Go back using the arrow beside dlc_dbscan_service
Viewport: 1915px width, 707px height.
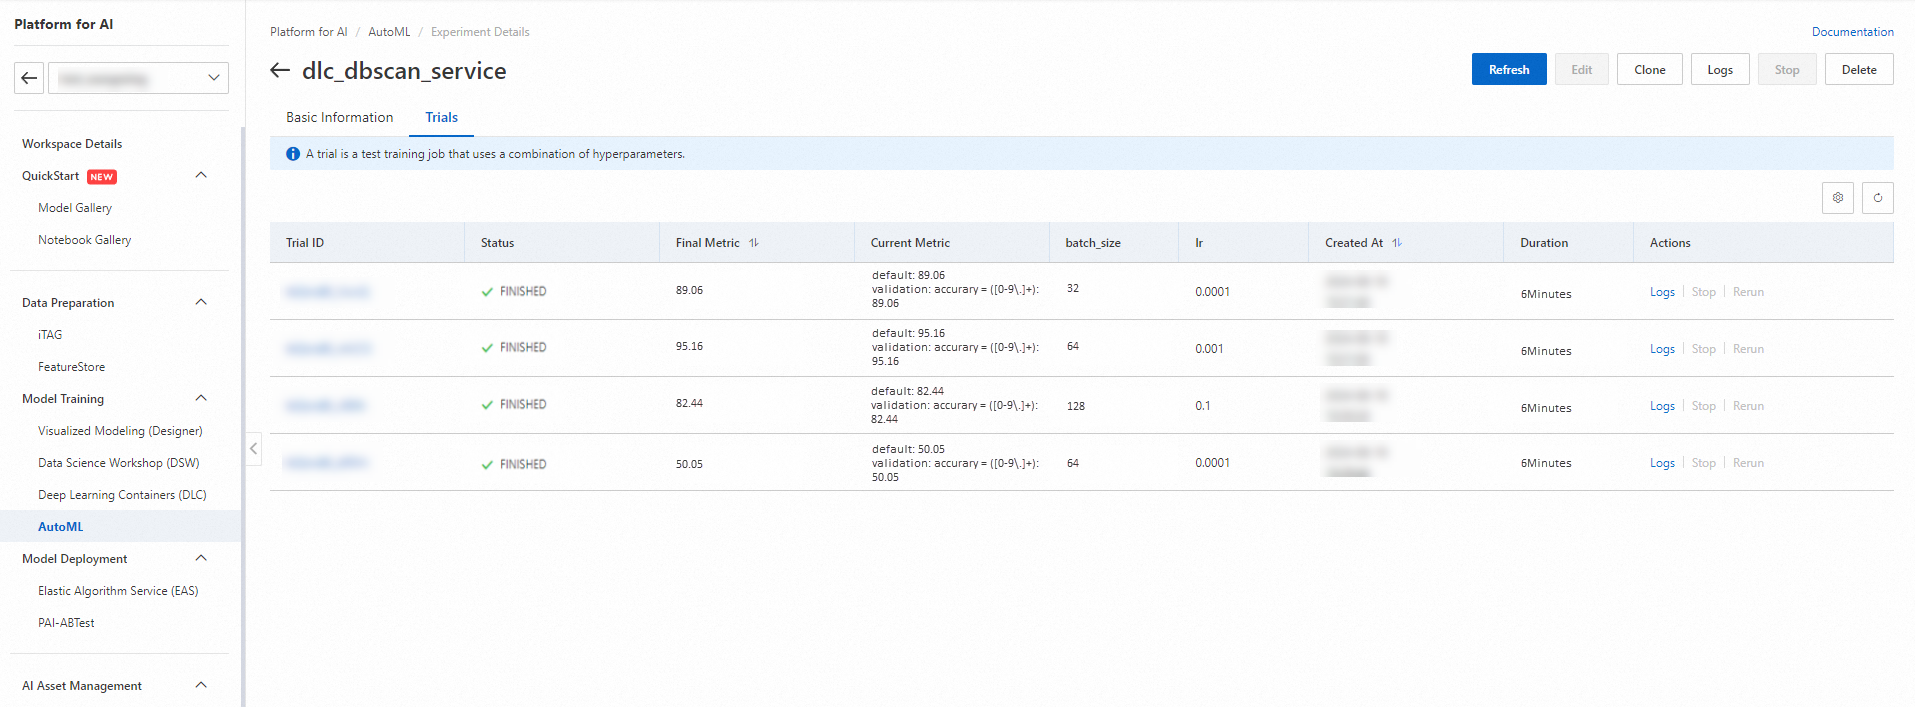[280, 70]
